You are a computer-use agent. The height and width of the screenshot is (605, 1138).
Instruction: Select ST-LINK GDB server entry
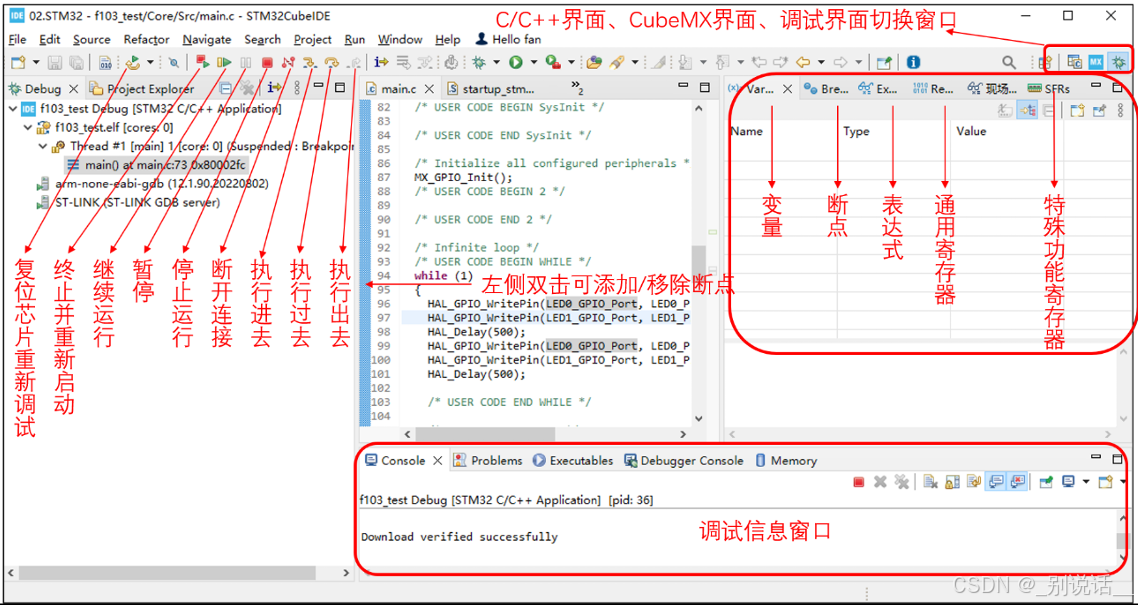click(x=128, y=203)
